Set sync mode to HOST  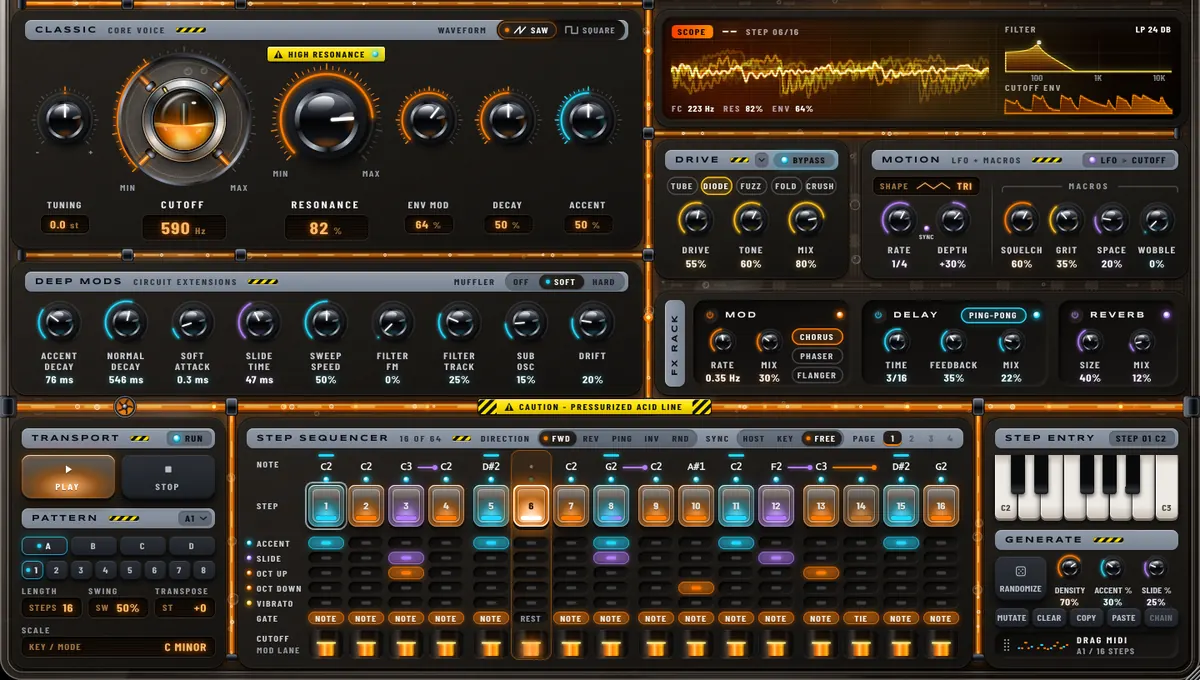point(752,438)
